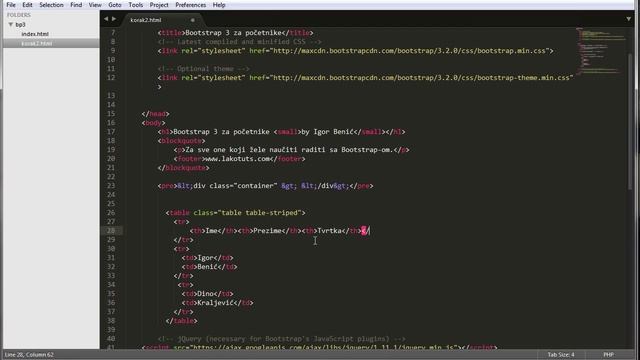Select the bp3 folder in sidebar

20,24
